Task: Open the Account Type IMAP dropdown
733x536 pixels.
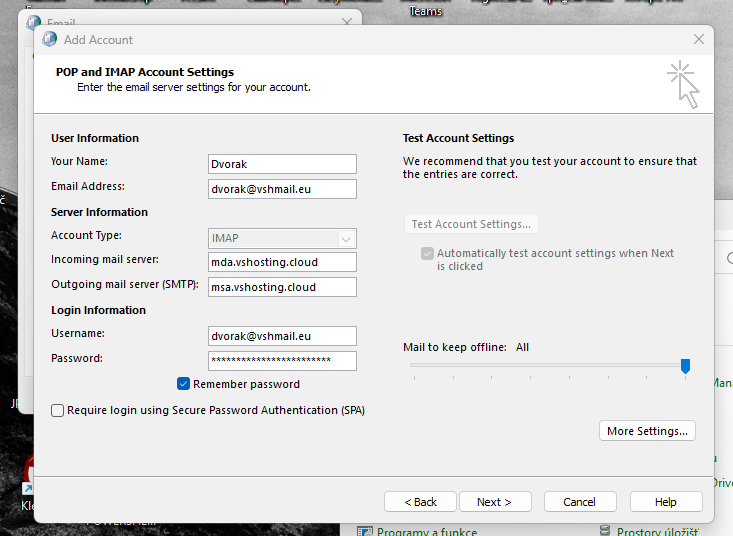Action: pos(282,238)
